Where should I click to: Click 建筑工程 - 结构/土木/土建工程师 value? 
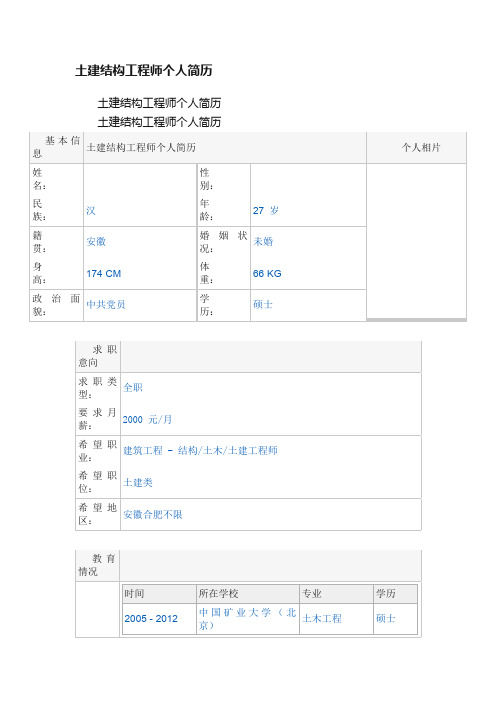coord(201,451)
